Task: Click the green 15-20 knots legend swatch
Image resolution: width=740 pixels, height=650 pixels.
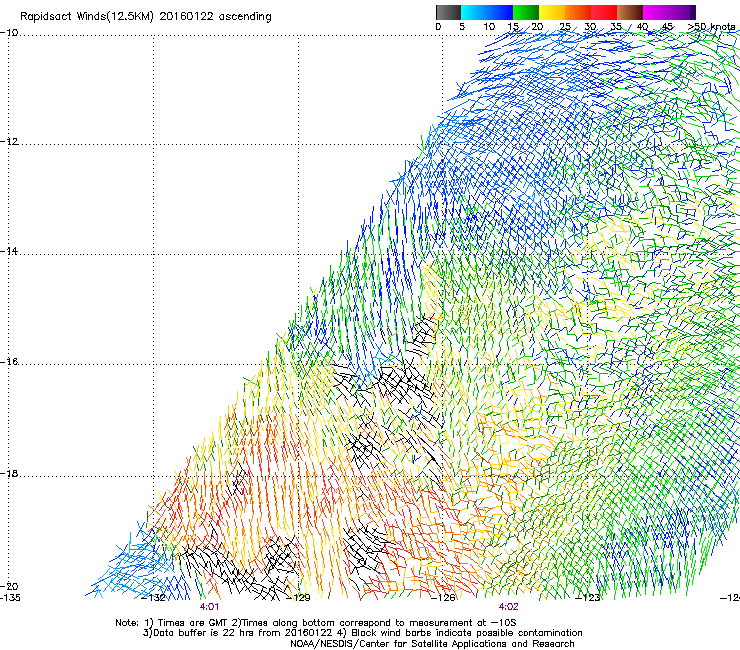Action: pos(526,12)
